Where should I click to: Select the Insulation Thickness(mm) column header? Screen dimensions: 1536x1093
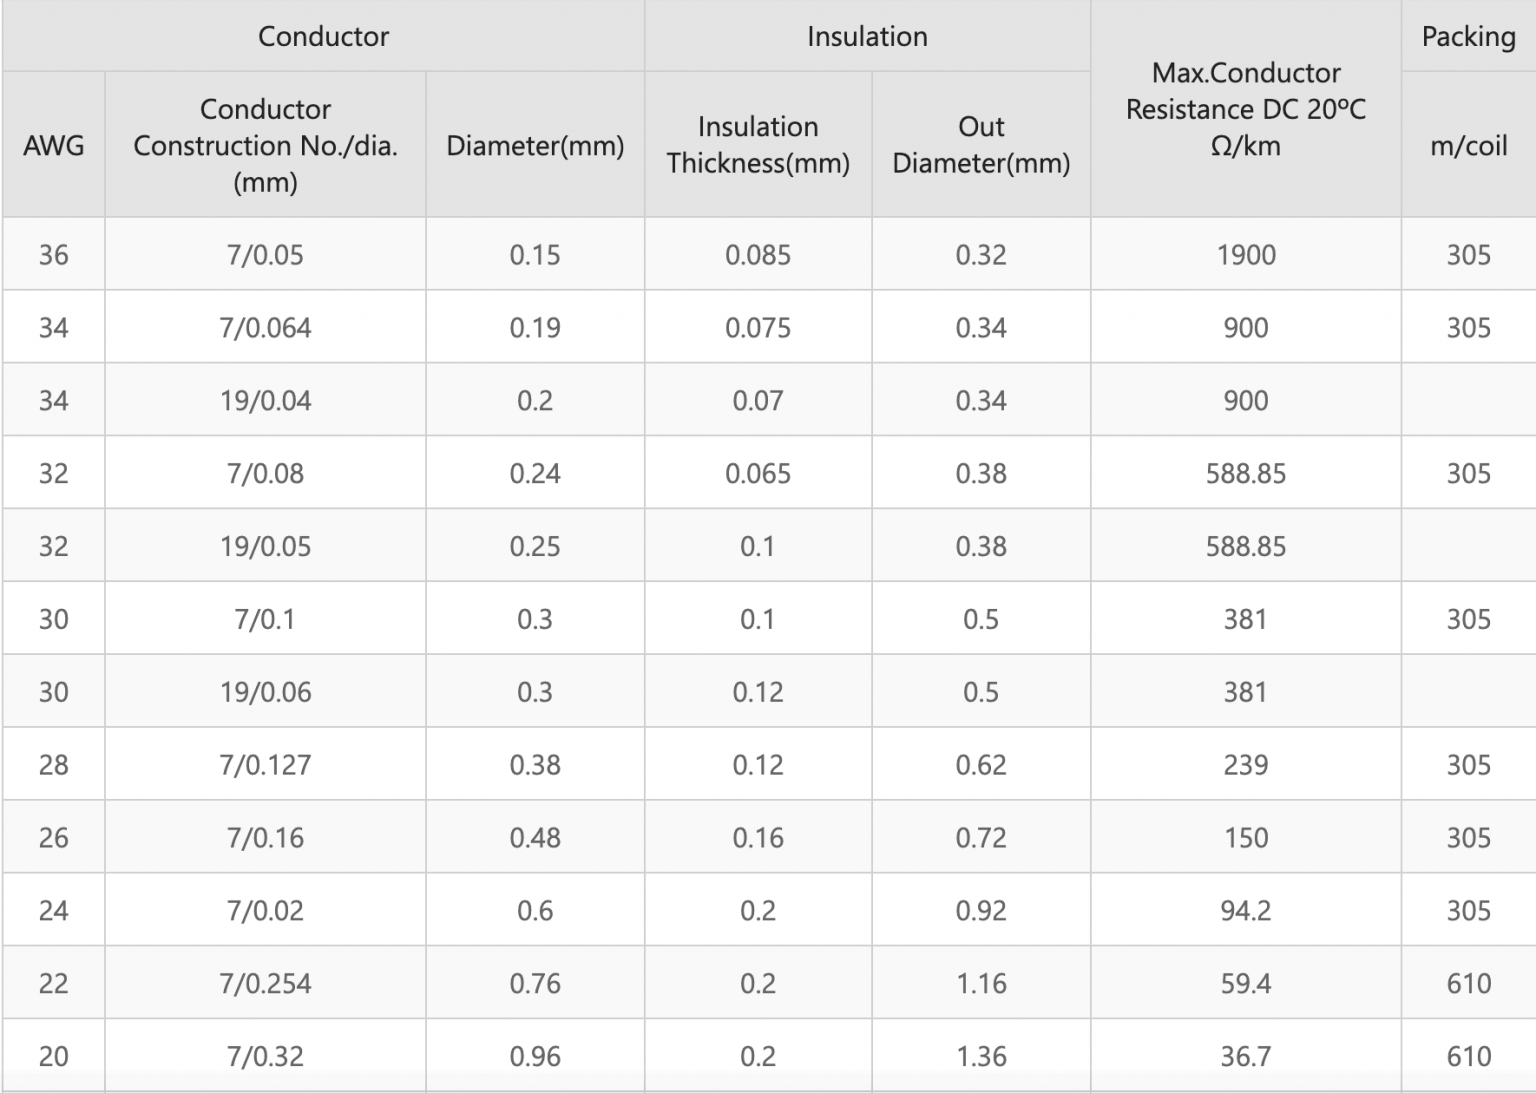pos(758,146)
